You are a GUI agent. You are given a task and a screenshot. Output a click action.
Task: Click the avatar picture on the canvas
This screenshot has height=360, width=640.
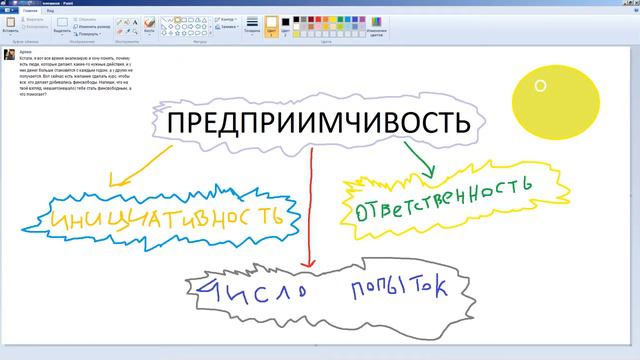[x=9, y=54]
